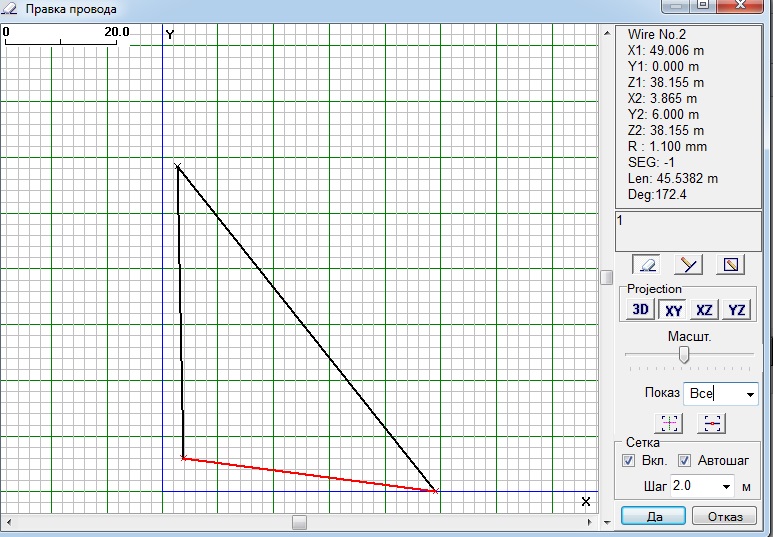Click the magenta crosshair center icon
Screen dimensions: 773x537
coord(669,423)
